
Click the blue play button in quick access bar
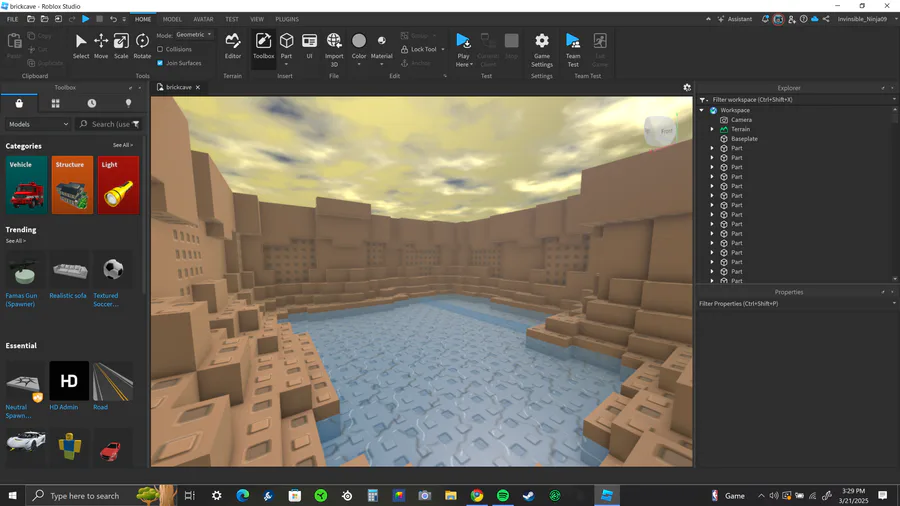click(86, 19)
